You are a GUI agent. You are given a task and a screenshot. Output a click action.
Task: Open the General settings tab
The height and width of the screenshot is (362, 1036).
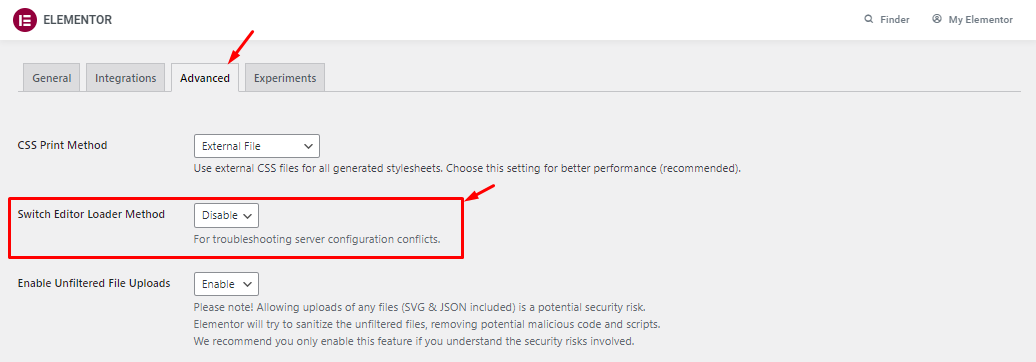click(x=52, y=77)
